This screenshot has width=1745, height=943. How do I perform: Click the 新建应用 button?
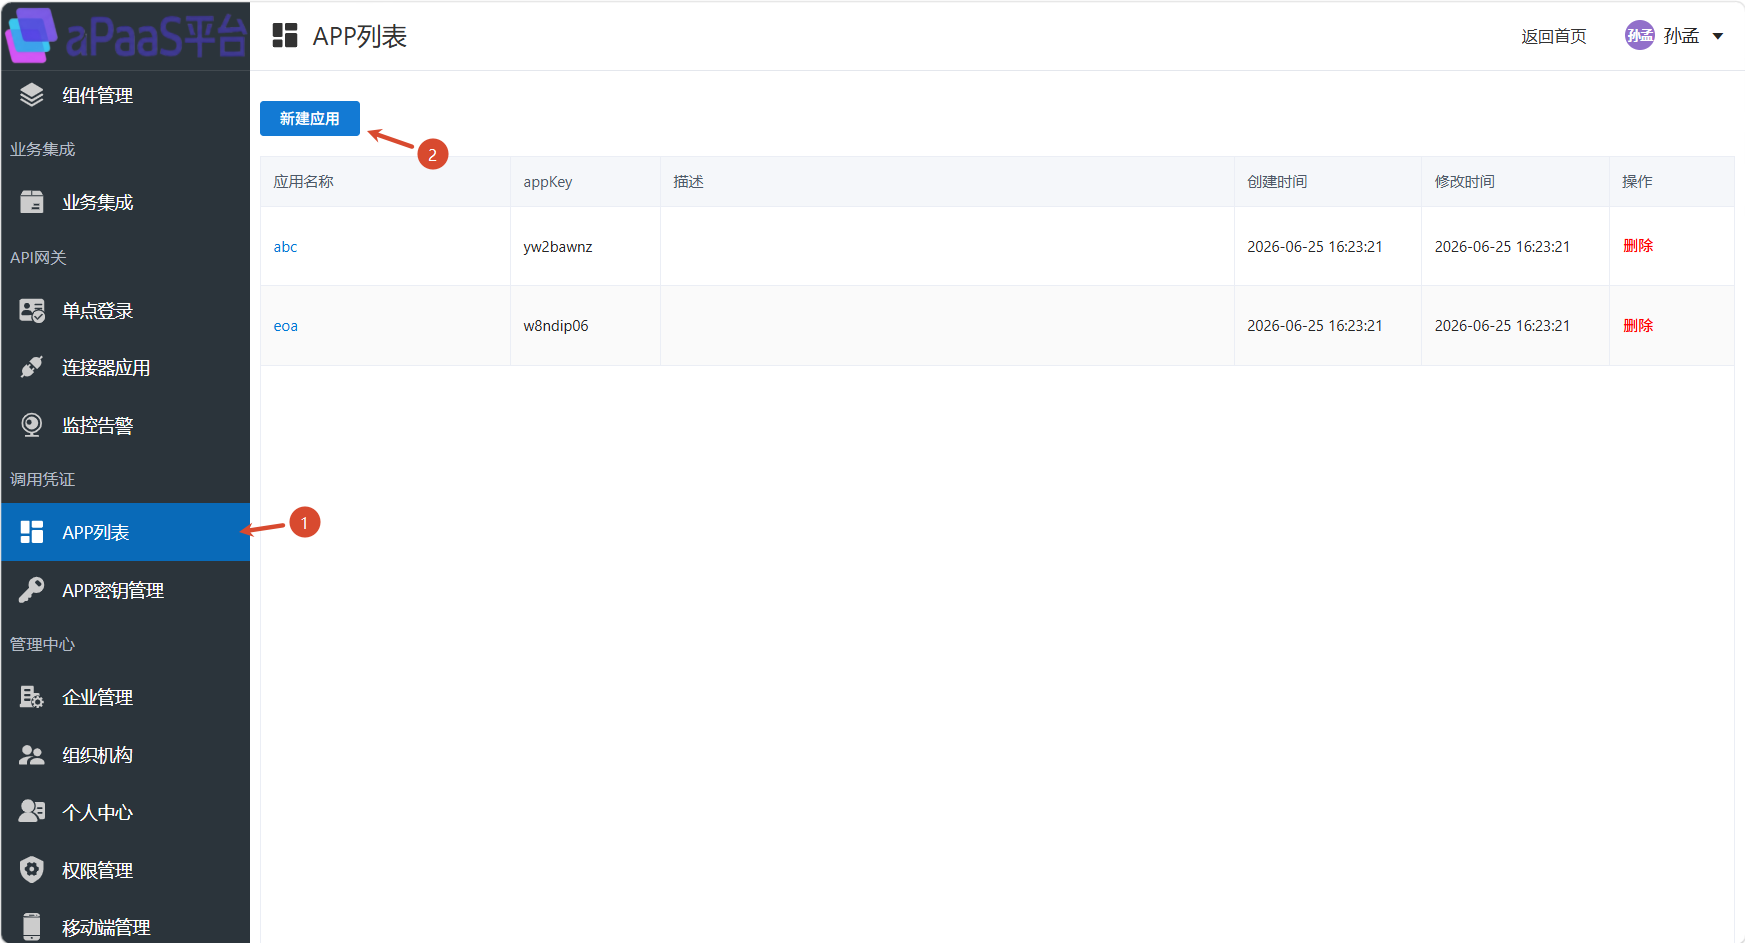point(310,118)
